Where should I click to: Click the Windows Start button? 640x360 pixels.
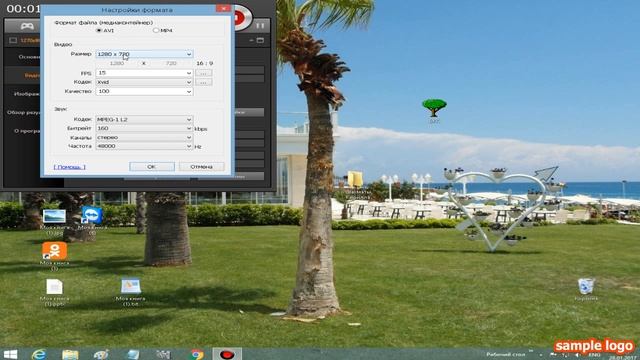tap(11, 354)
